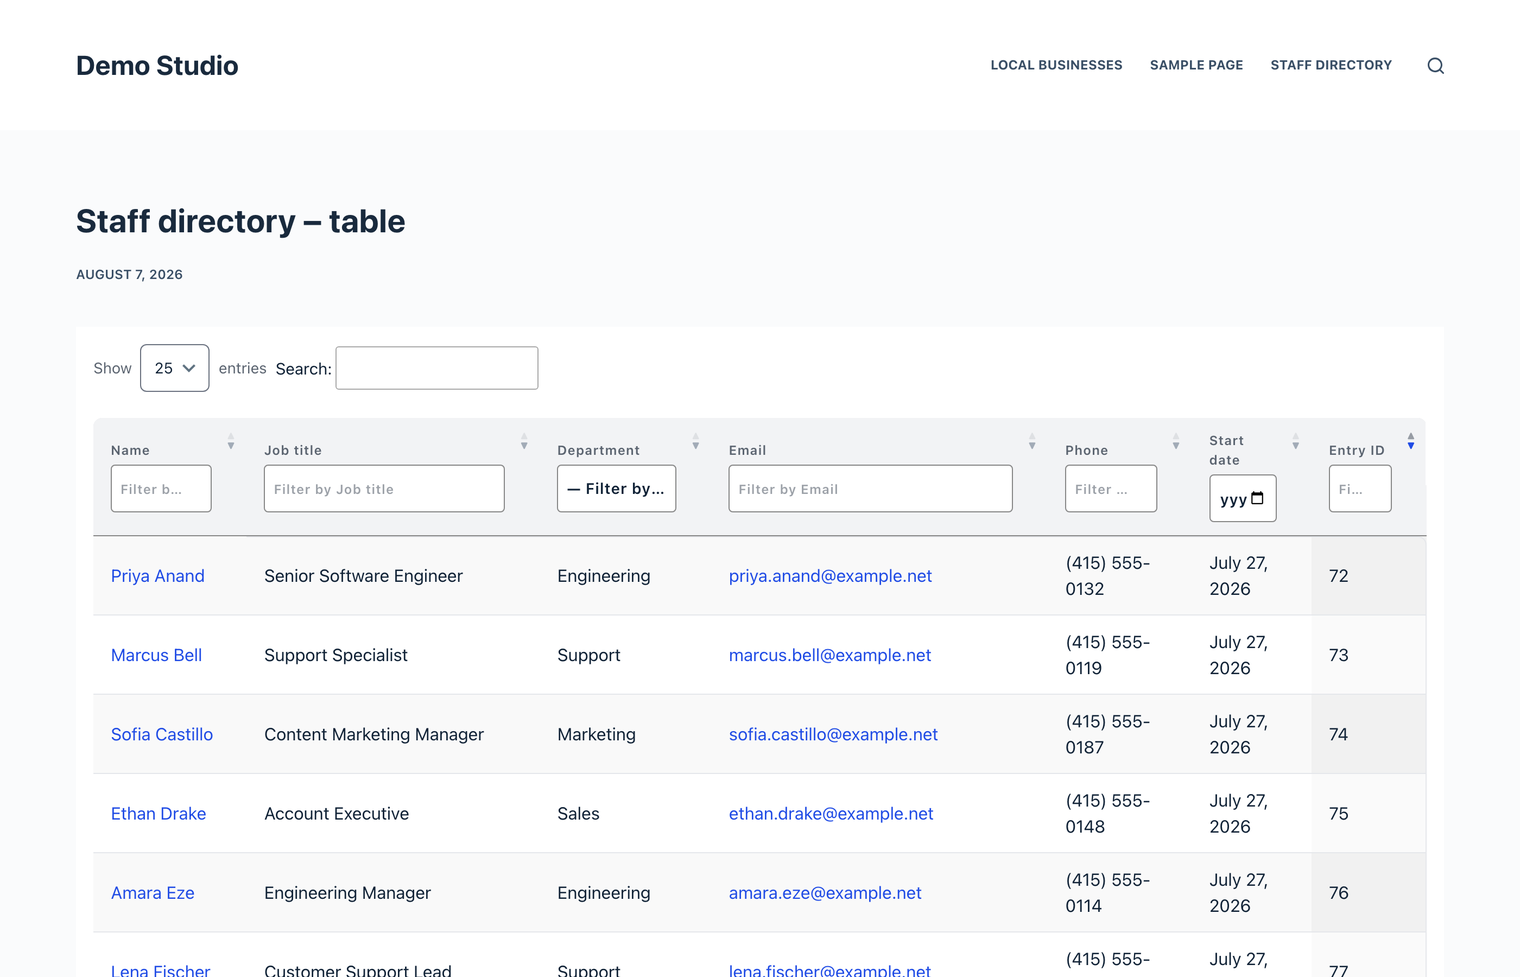Open Ethan Drake's profile link
Image resolution: width=1520 pixels, height=977 pixels.
[158, 814]
